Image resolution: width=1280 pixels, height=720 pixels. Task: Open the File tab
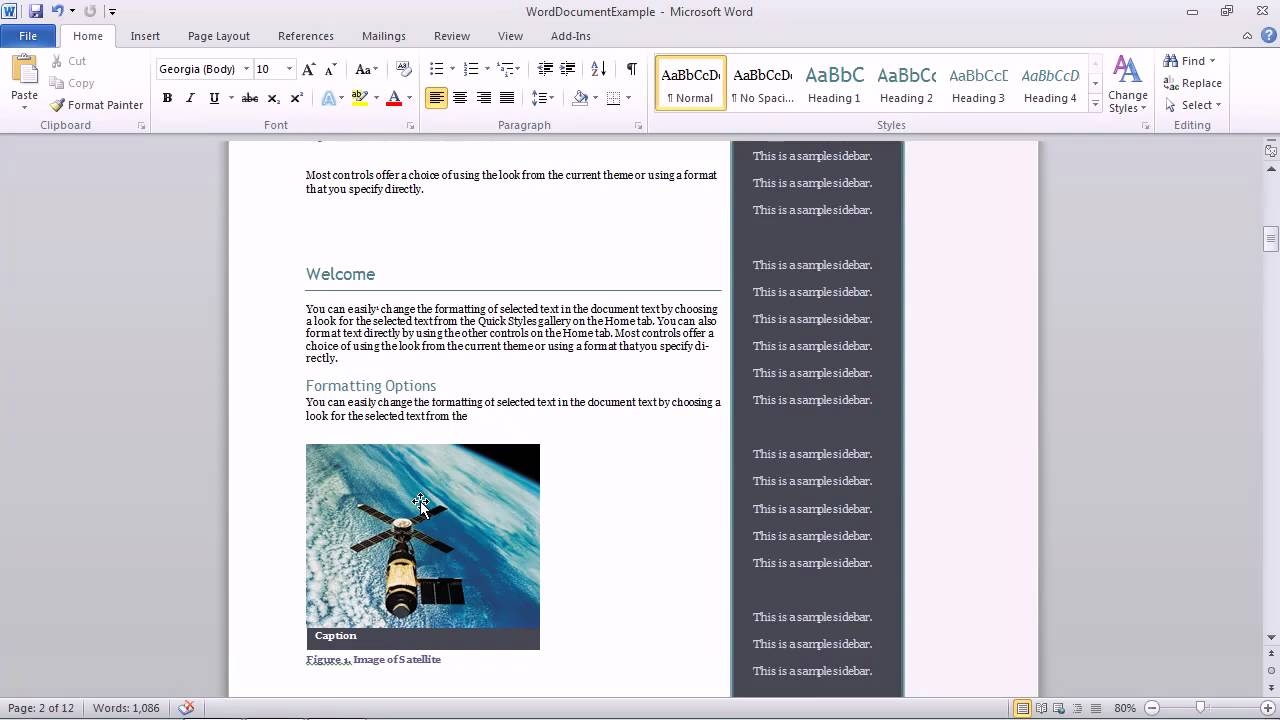pyautogui.click(x=28, y=36)
